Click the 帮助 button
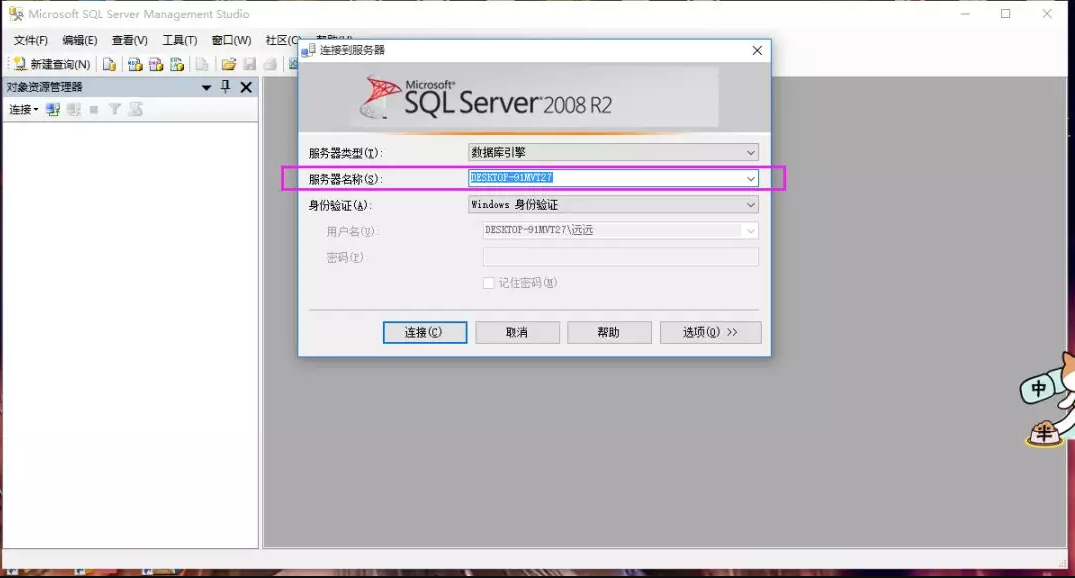 coord(609,332)
